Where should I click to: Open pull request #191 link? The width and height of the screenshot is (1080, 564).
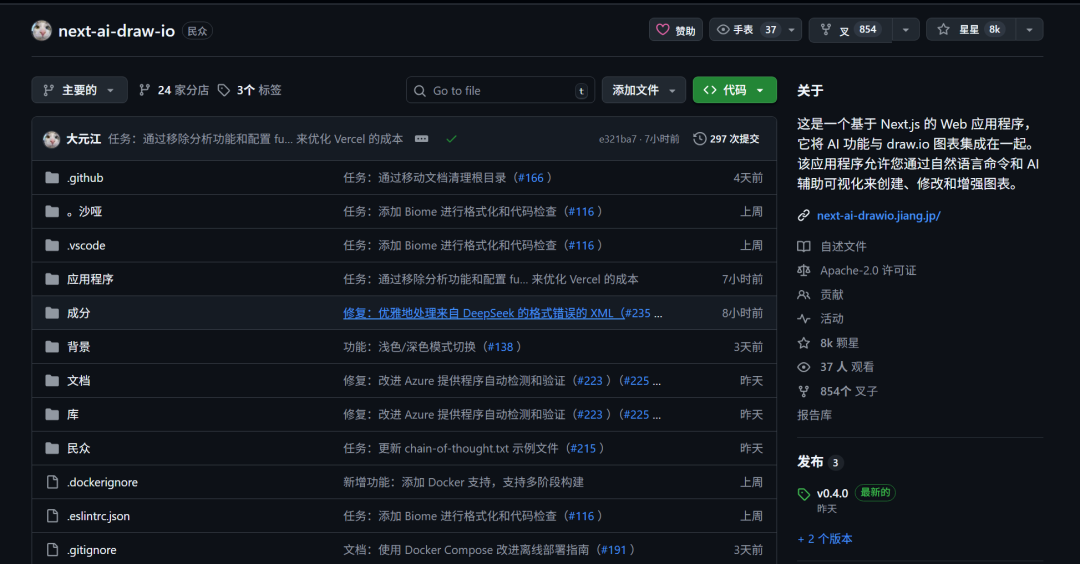pyautogui.click(x=613, y=550)
